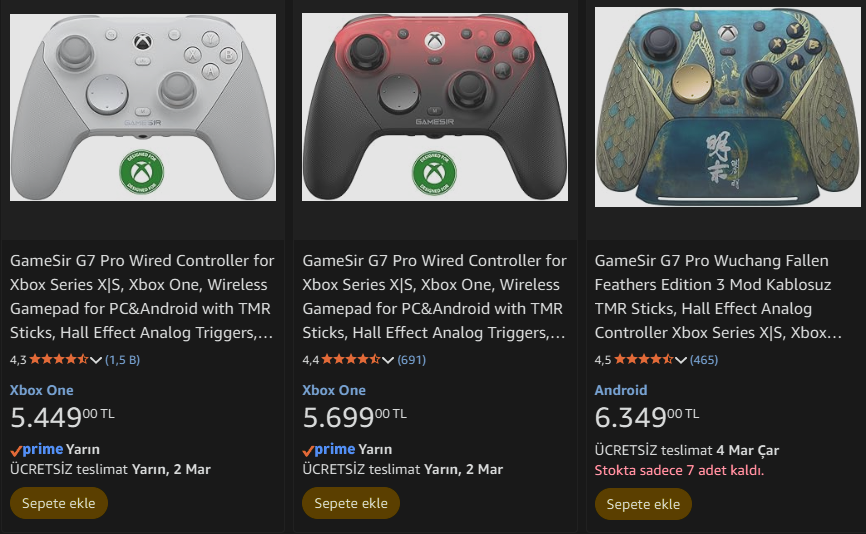866x534 pixels.
Task: Add the 5.699 TL controller to cart
Action: [351, 503]
